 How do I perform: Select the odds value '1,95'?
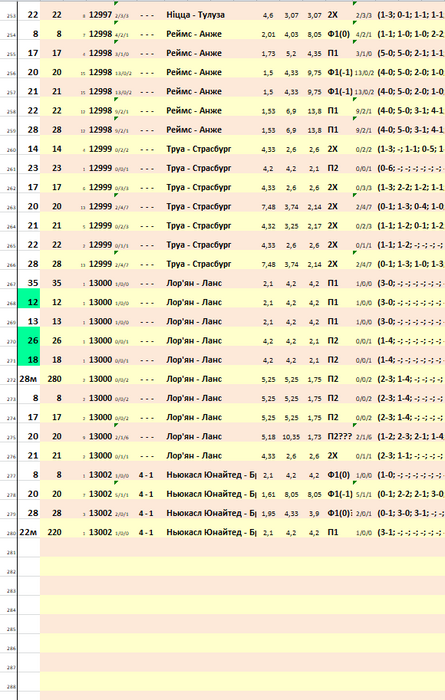[268, 514]
